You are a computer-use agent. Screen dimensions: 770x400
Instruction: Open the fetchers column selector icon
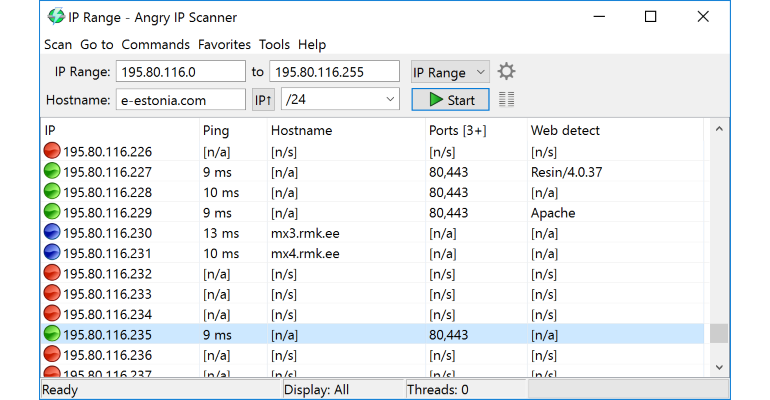506,100
